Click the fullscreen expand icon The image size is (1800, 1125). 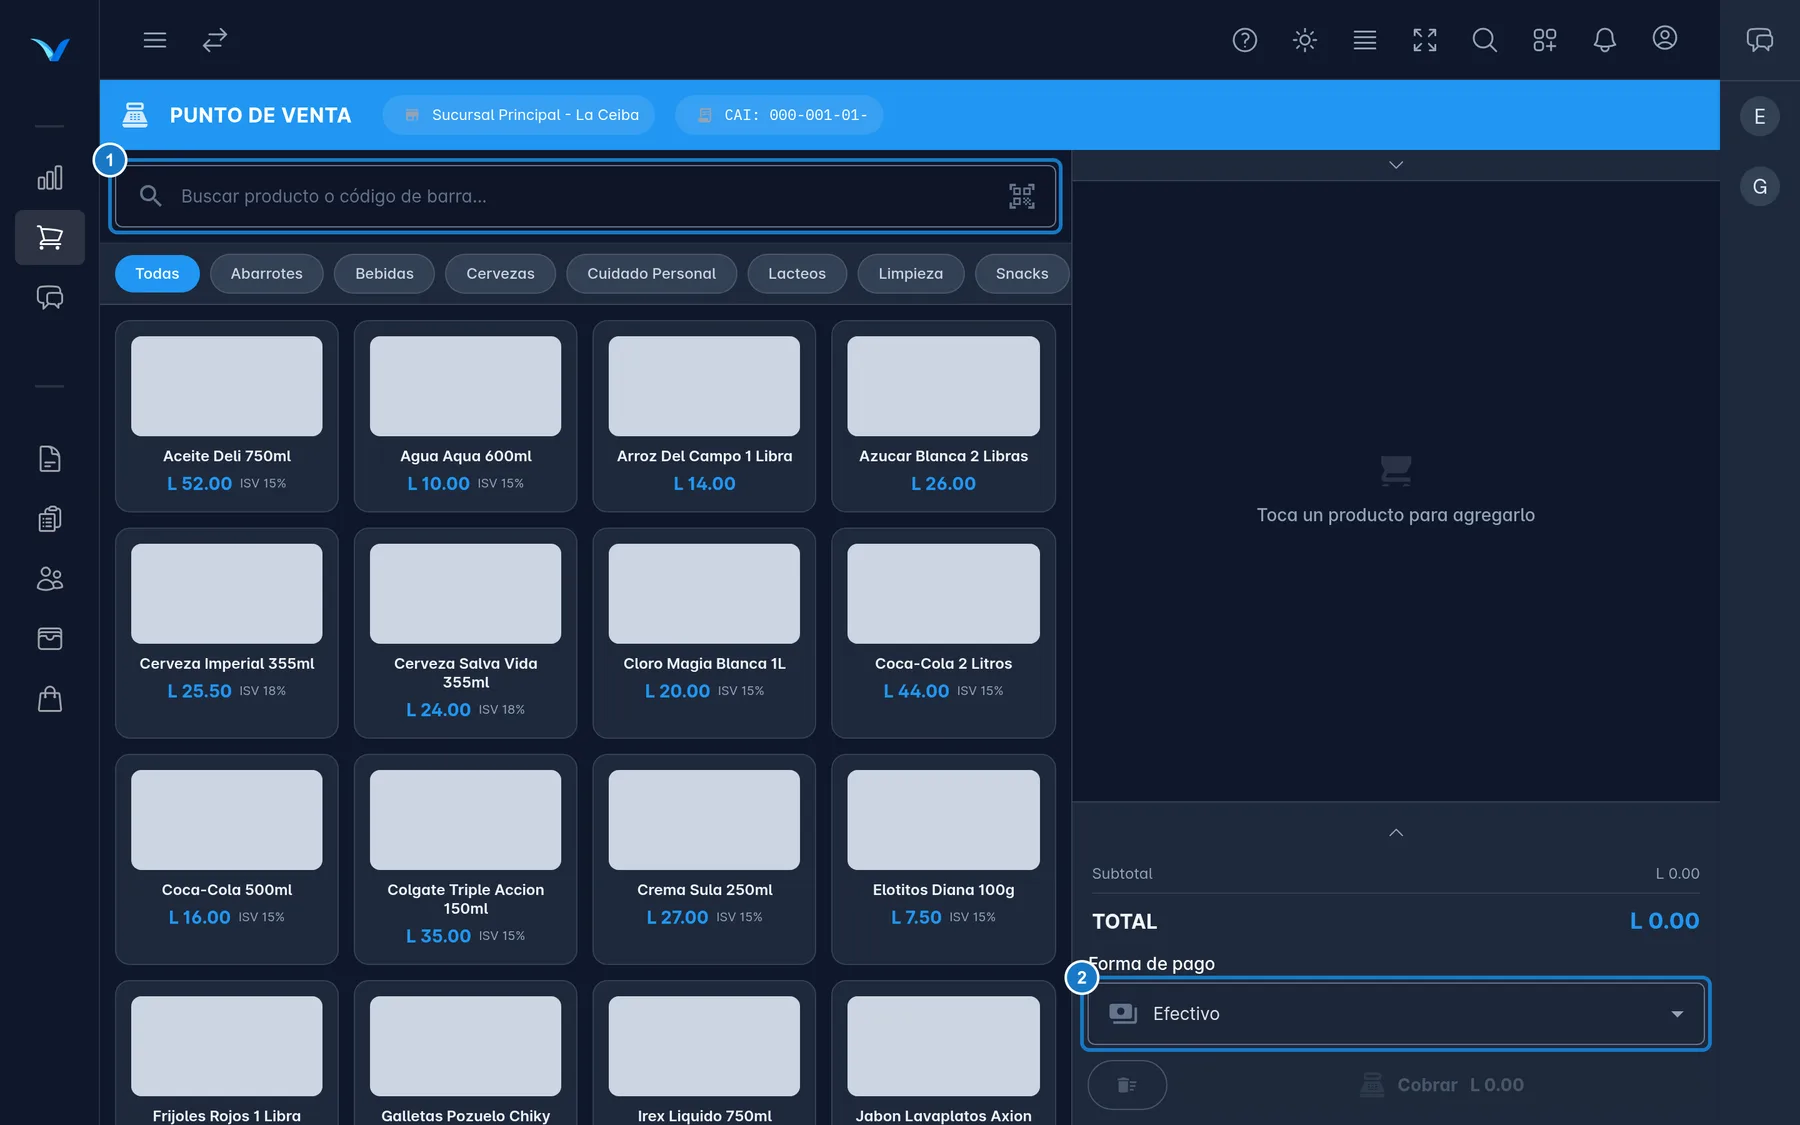point(1425,40)
